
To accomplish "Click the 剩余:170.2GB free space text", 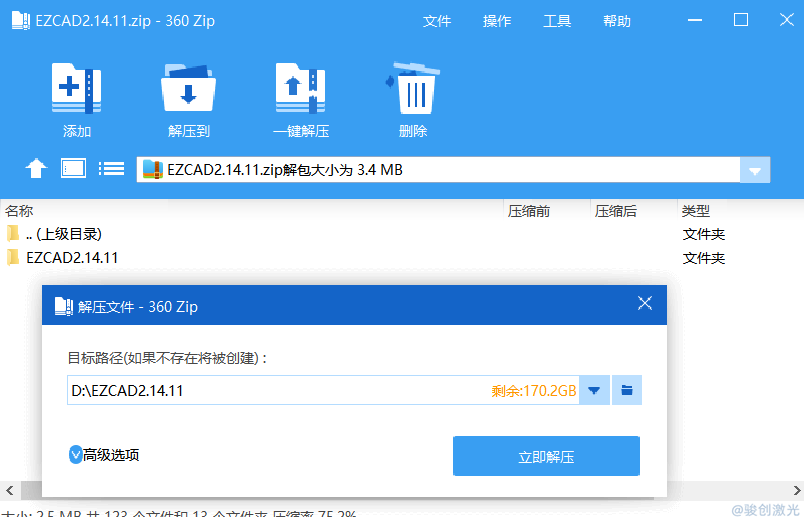I will tap(534, 391).
